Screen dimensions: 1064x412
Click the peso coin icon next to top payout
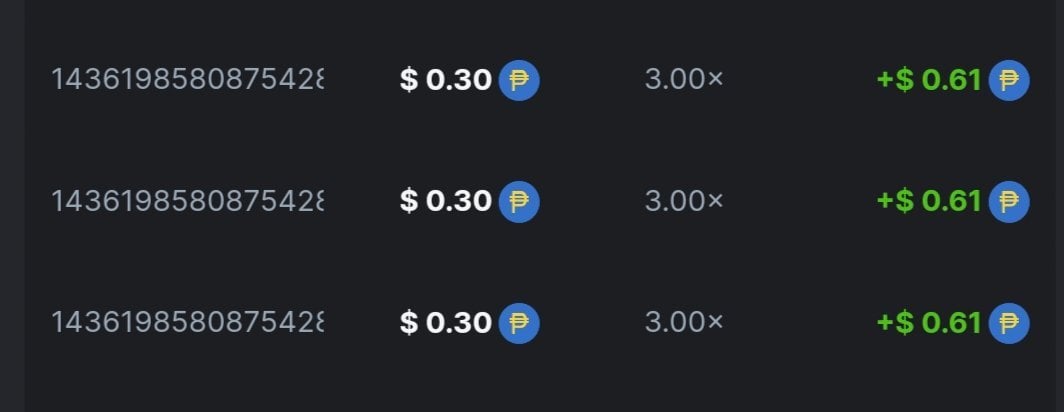pyautogui.click(x=1008, y=80)
